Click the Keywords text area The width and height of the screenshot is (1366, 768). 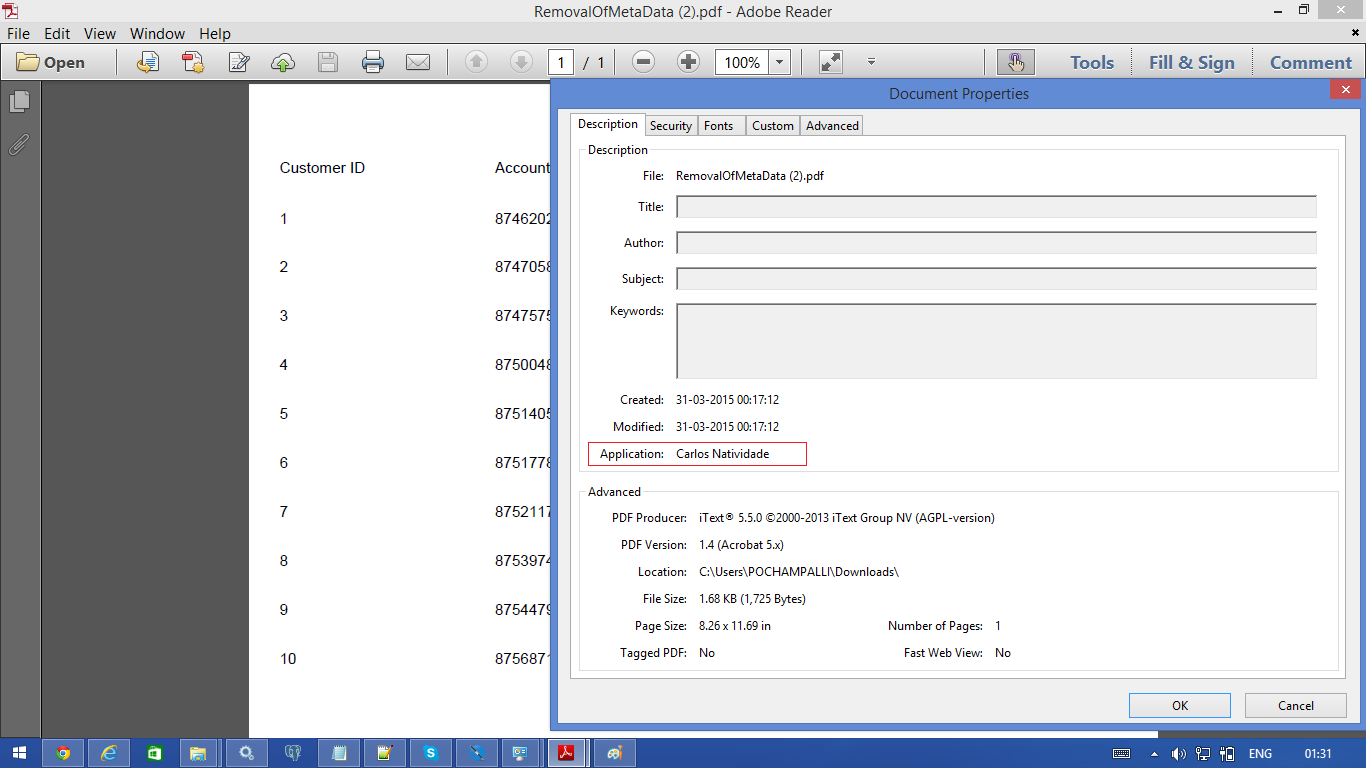coord(996,341)
